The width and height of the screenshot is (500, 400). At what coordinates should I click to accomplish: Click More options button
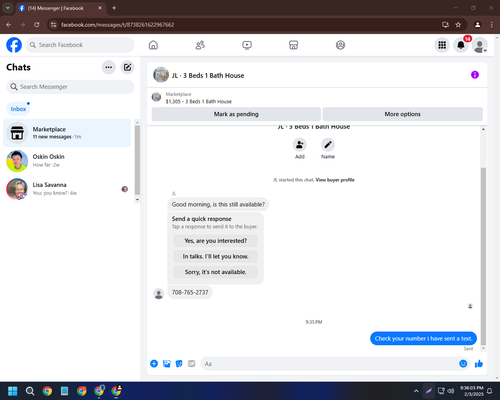click(x=402, y=114)
